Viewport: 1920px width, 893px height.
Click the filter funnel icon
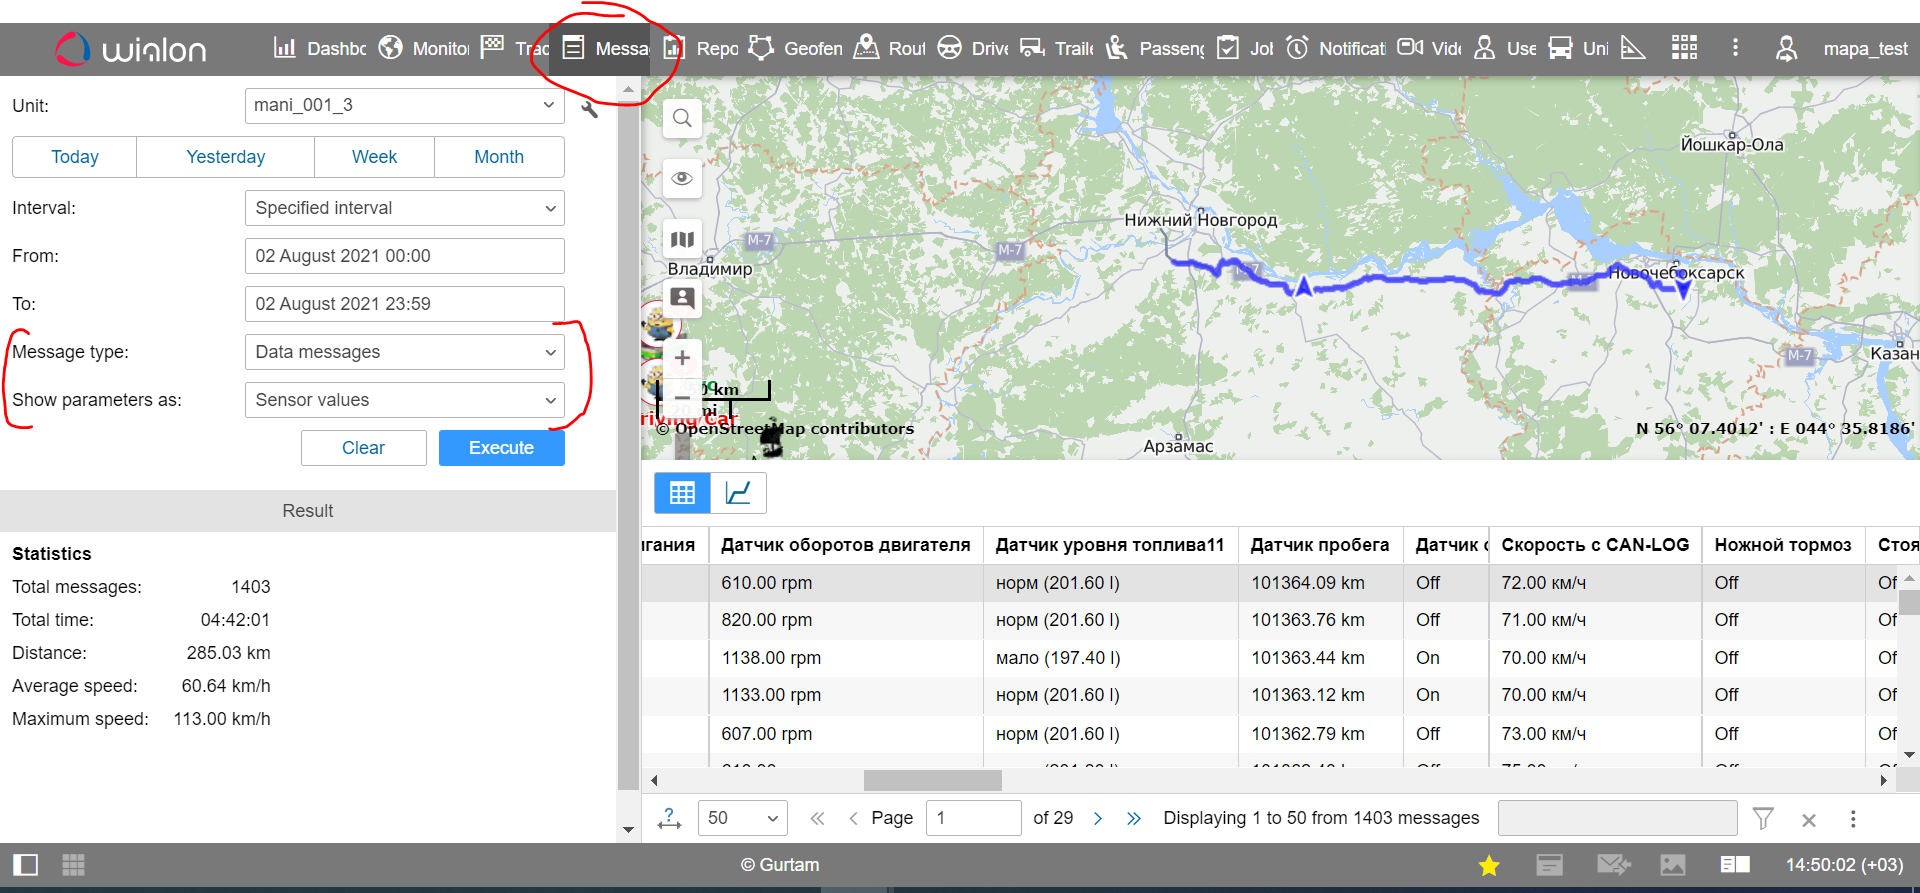click(1763, 819)
